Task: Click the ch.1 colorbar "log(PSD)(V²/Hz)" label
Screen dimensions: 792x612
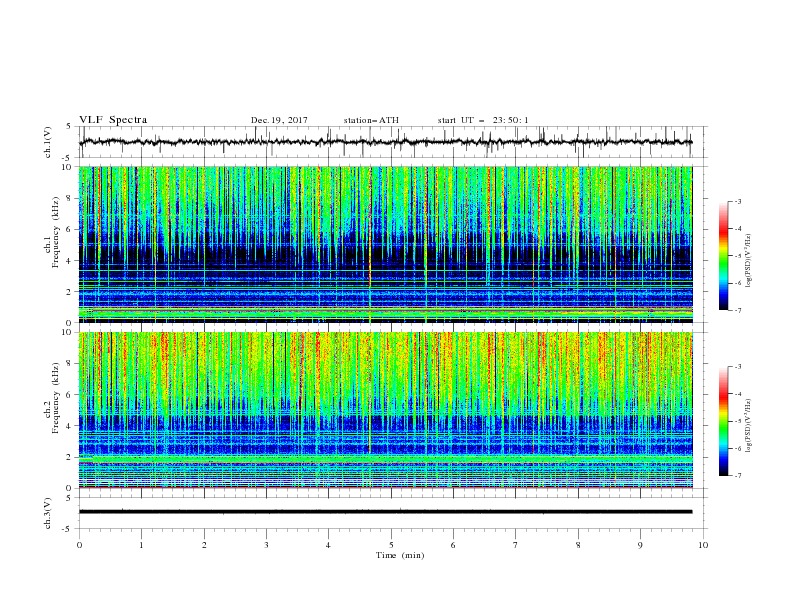Action: coord(749,261)
